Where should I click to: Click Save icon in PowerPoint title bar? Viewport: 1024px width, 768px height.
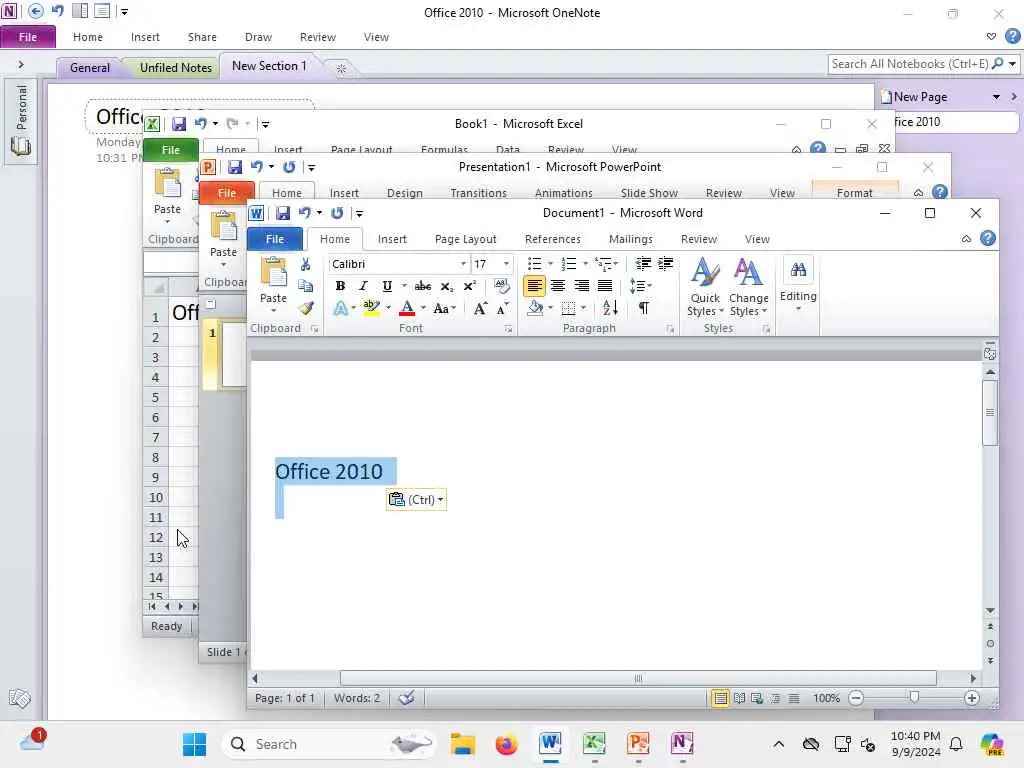coord(234,167)
